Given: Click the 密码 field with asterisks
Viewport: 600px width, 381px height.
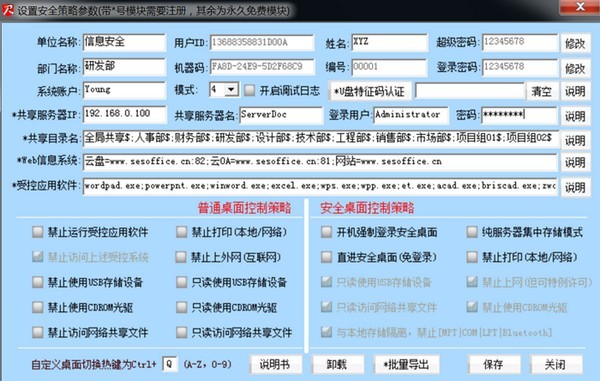Looking at the screenshot, I should coord(519,115).
